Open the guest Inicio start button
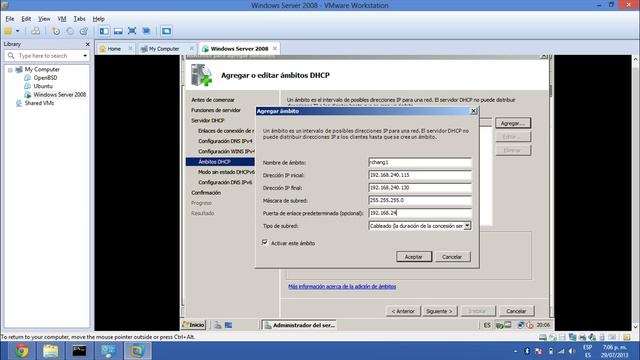The width and height of the screenshot is (640, 360). pyautogui.click(x=193, y=325)
